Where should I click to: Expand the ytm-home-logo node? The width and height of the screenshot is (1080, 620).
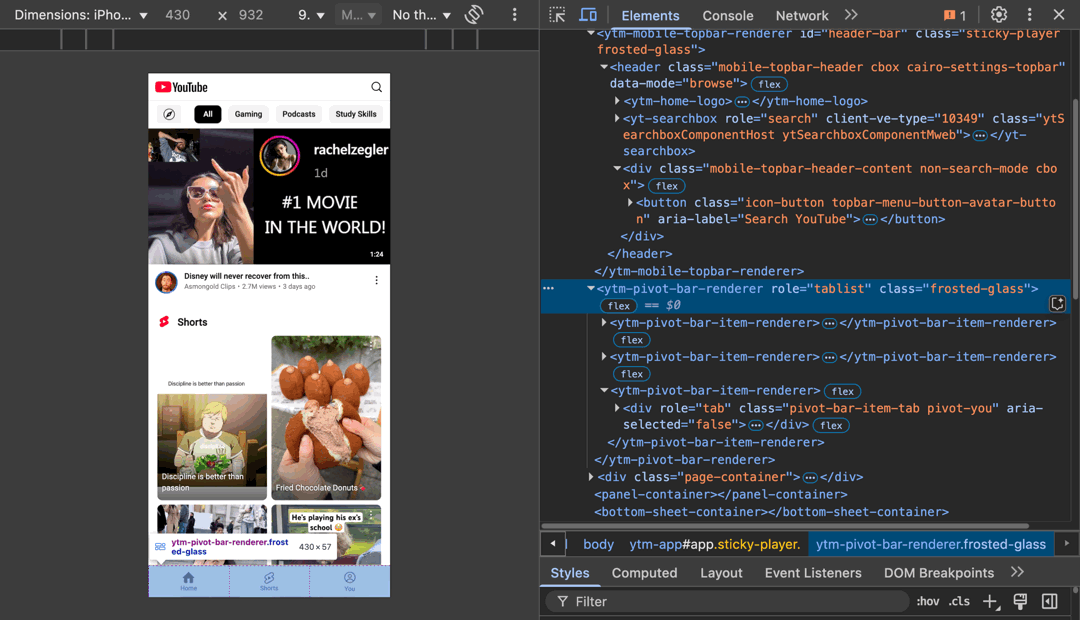(617, 101)
